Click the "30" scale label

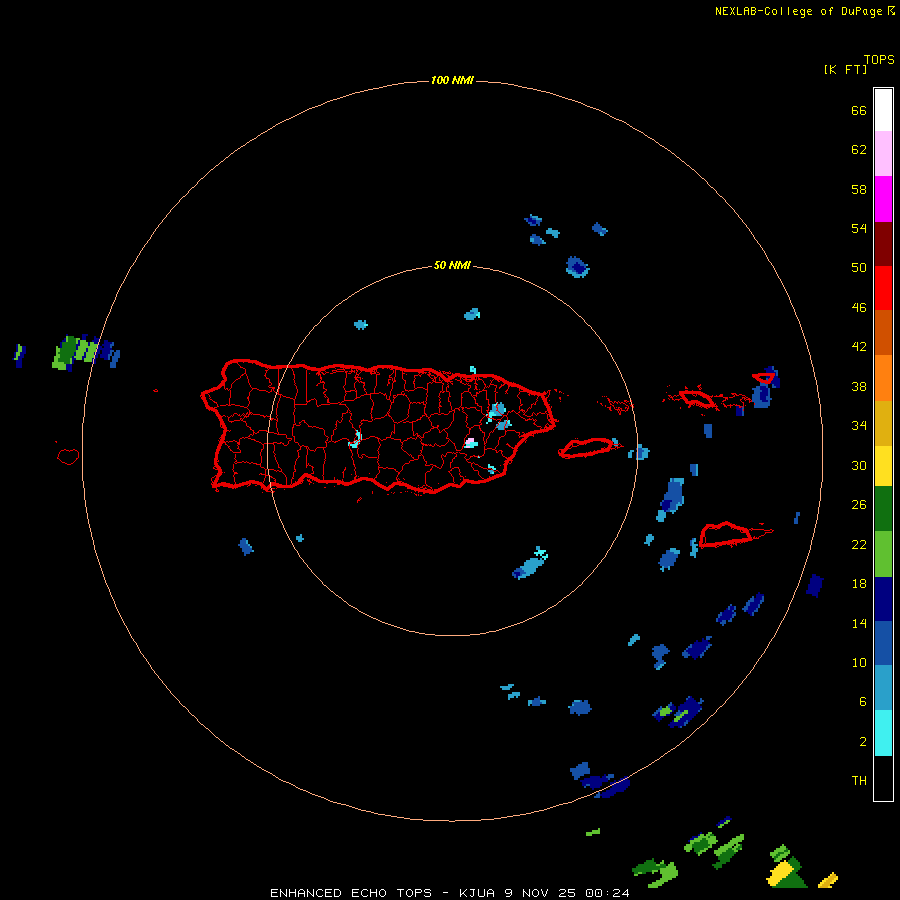tap(859, 465)
